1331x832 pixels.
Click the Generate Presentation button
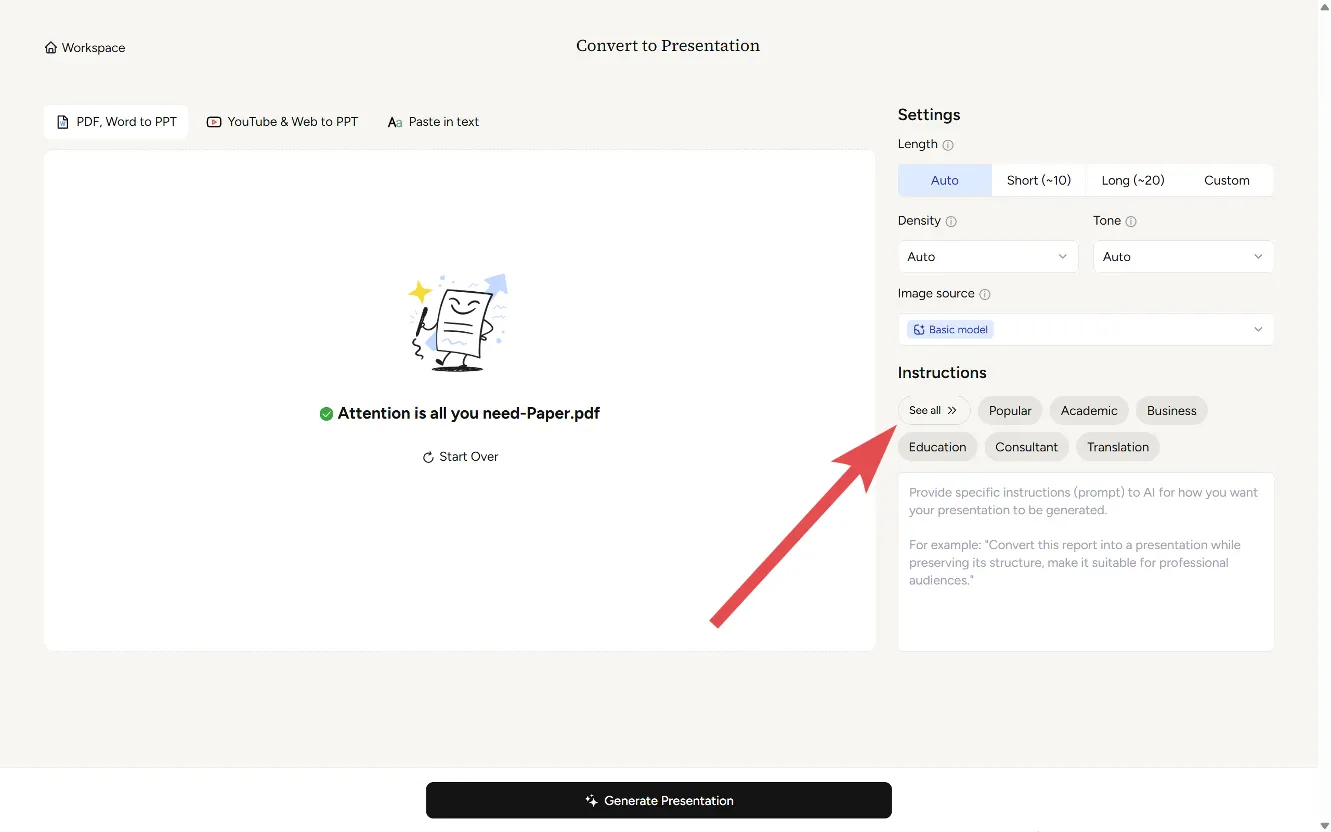pos(658,801)
